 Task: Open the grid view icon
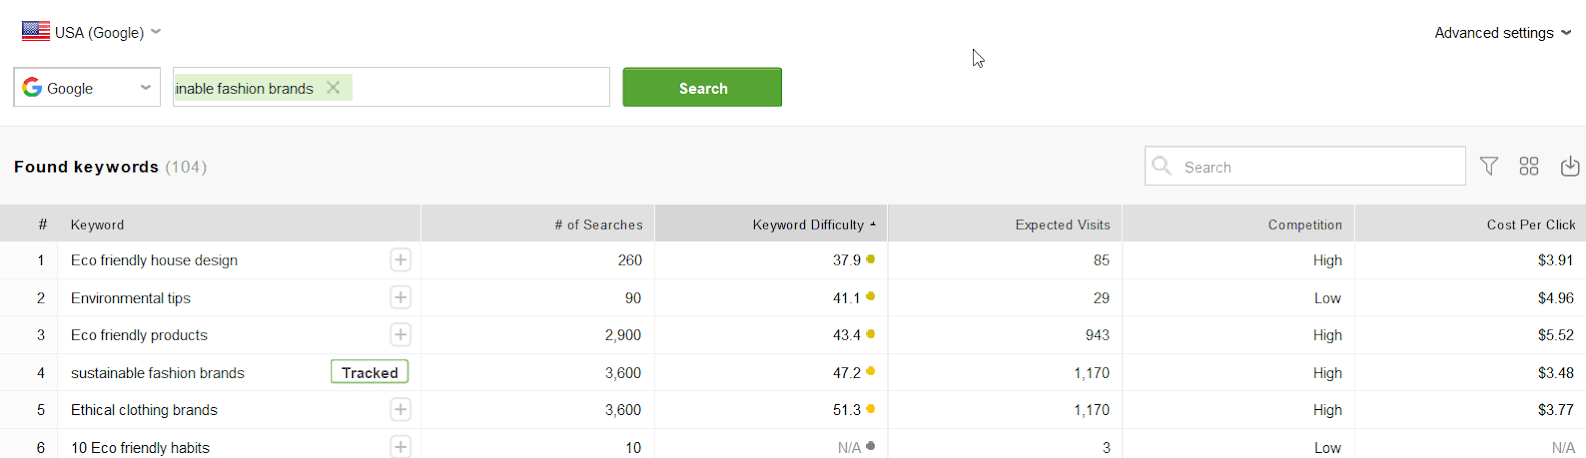[x=1529, y=166]
